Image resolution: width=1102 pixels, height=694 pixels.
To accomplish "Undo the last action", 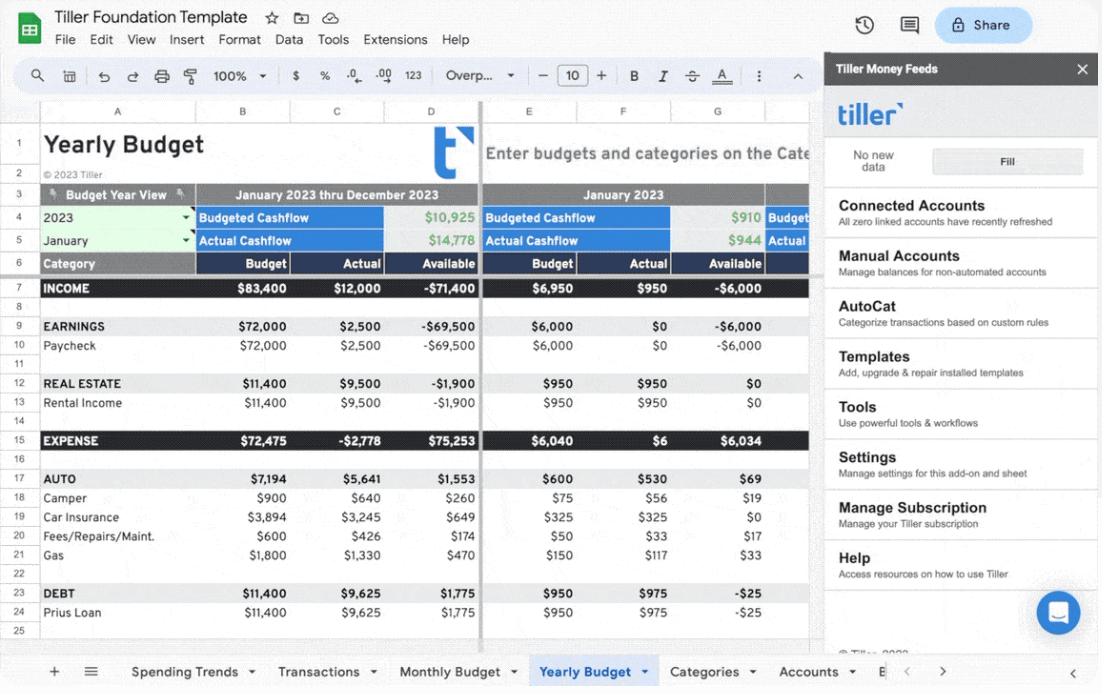I will 104,76.
